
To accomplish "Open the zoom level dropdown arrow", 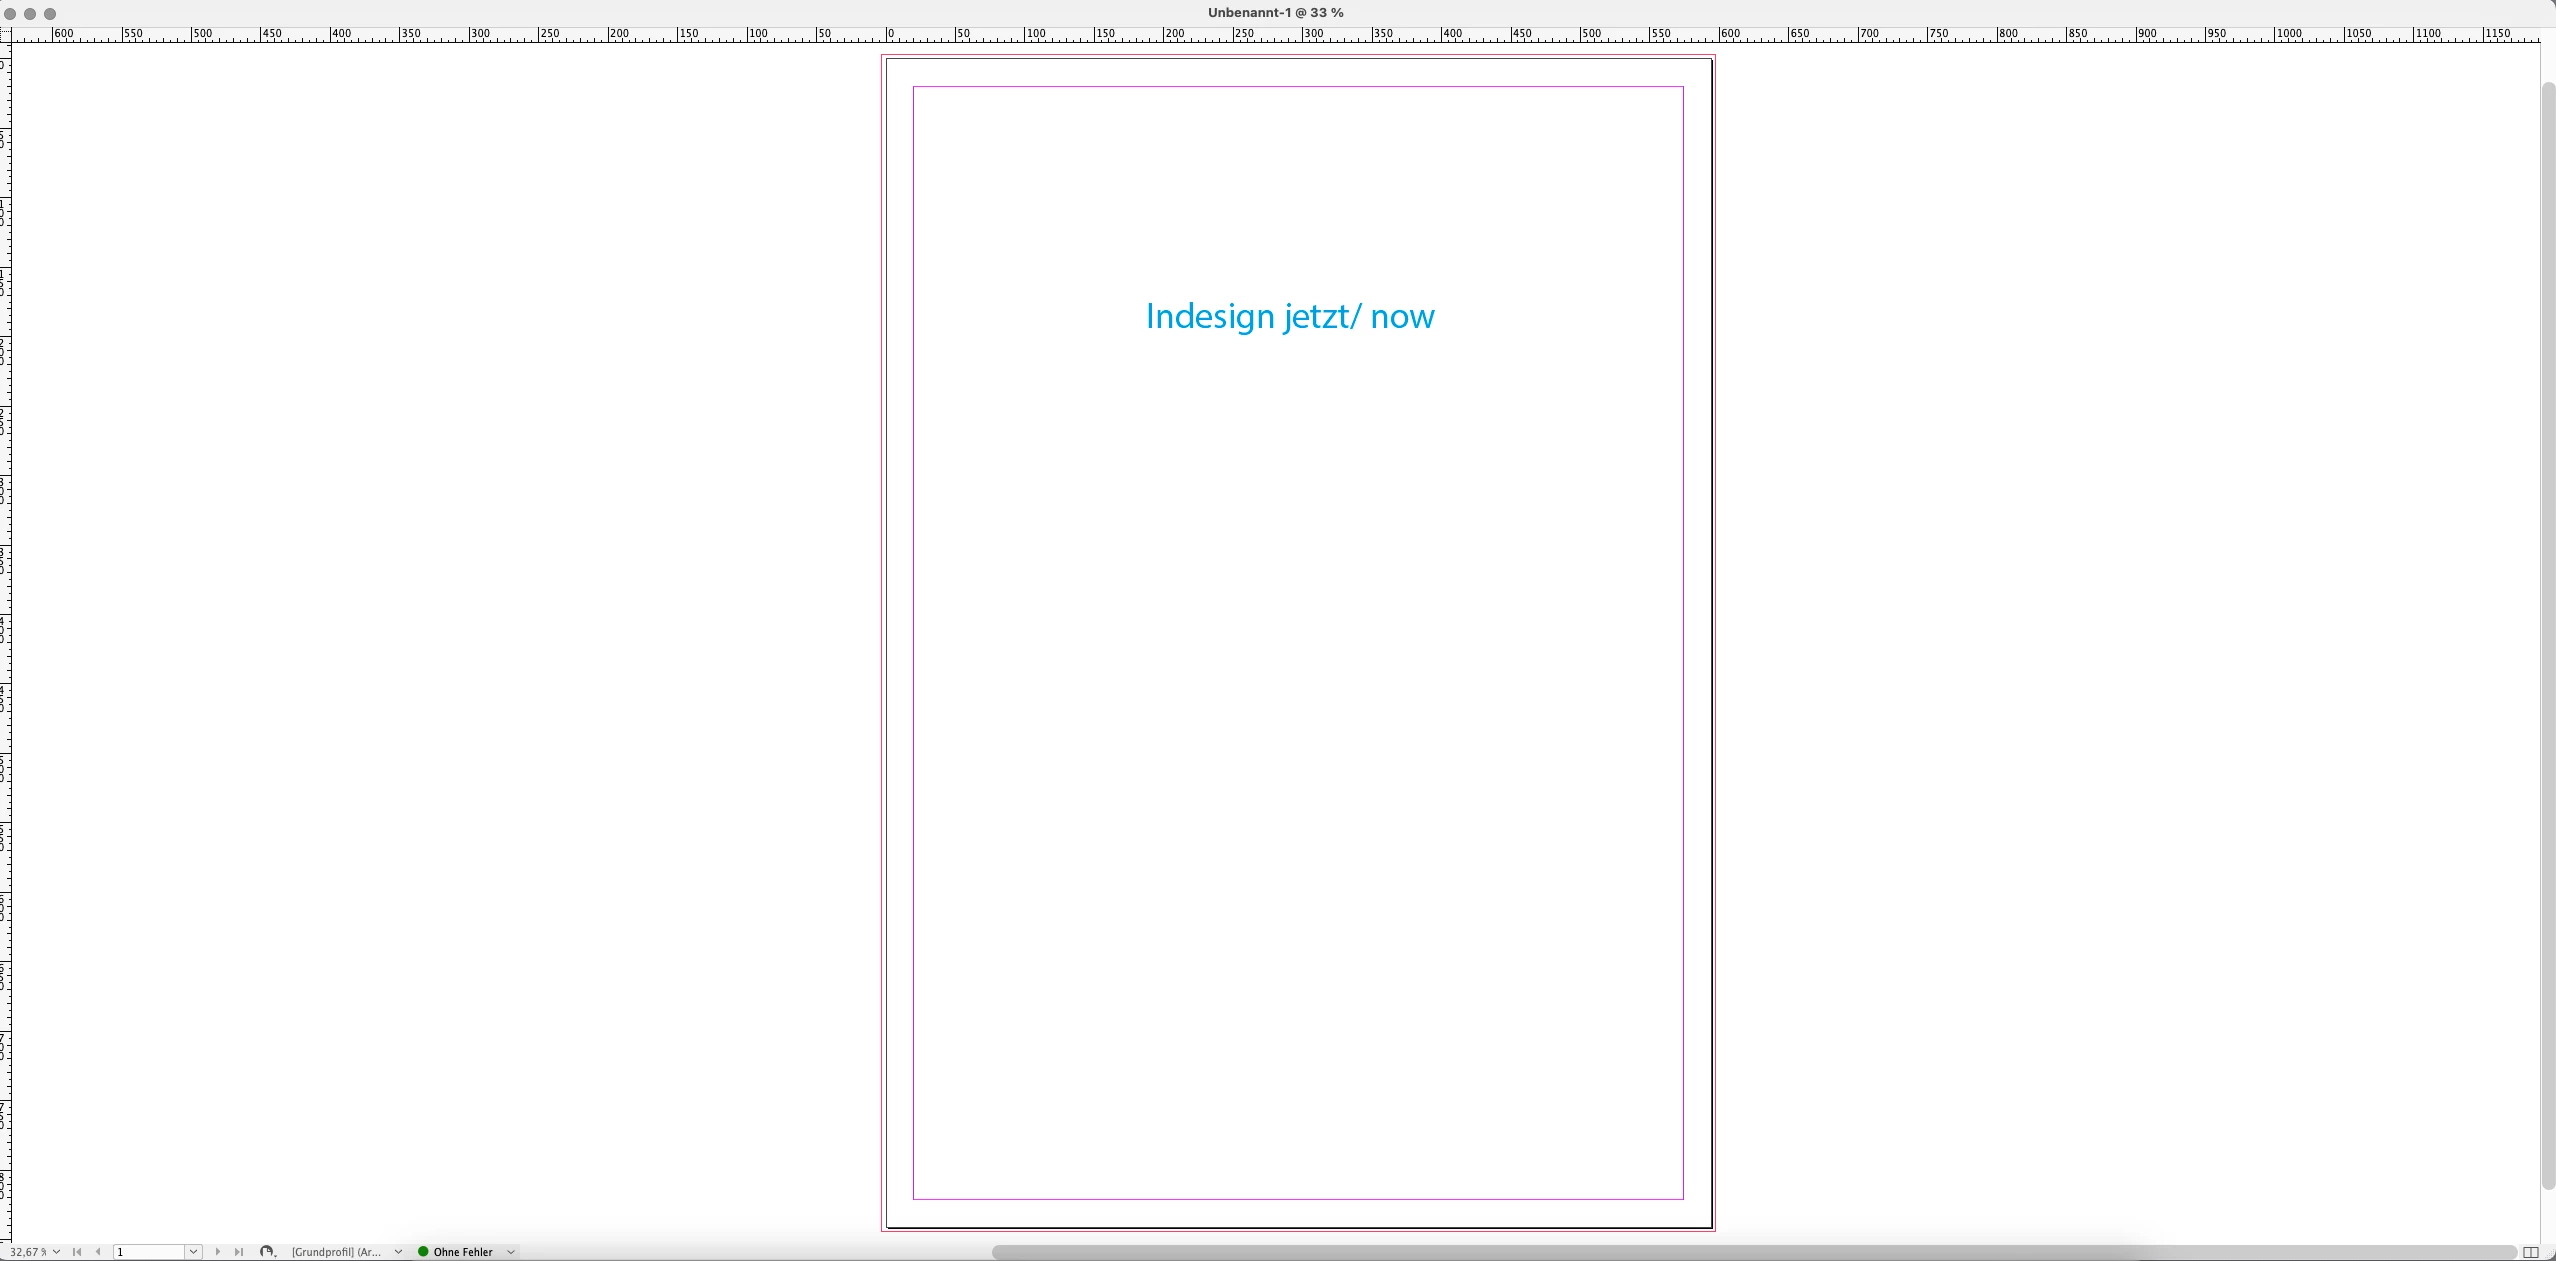I will [x=56, y=1252].
